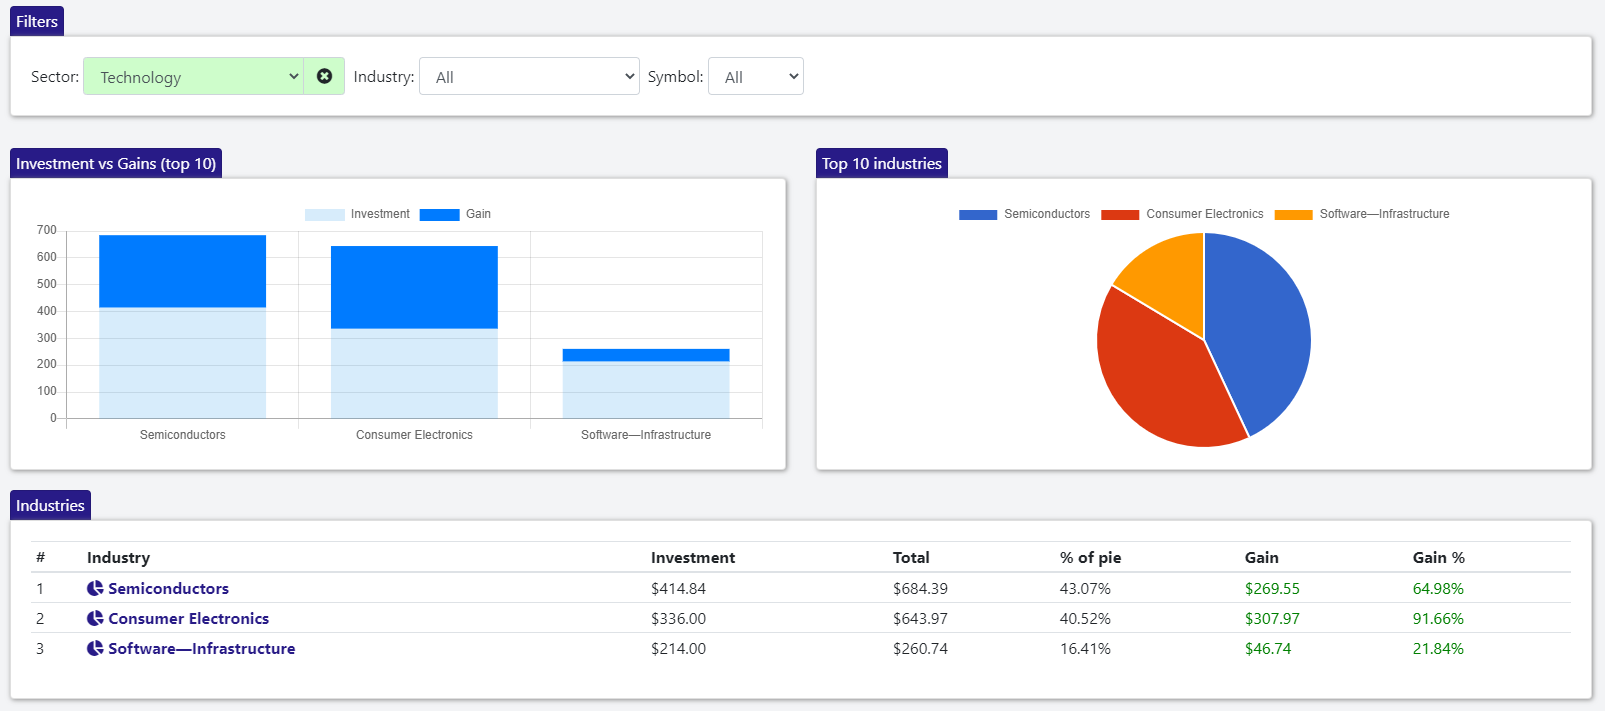Toggle the Investment series in bar chart legend

(357, 214)
